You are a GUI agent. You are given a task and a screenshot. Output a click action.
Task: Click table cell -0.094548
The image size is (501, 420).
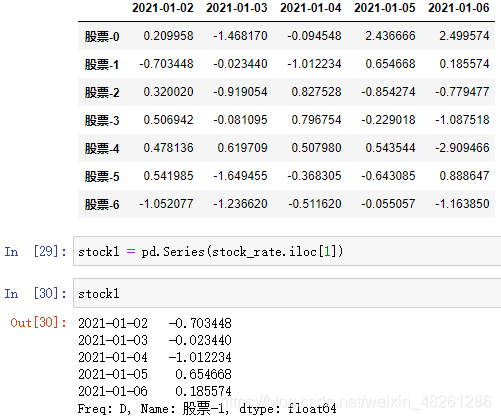click(314, 36)
